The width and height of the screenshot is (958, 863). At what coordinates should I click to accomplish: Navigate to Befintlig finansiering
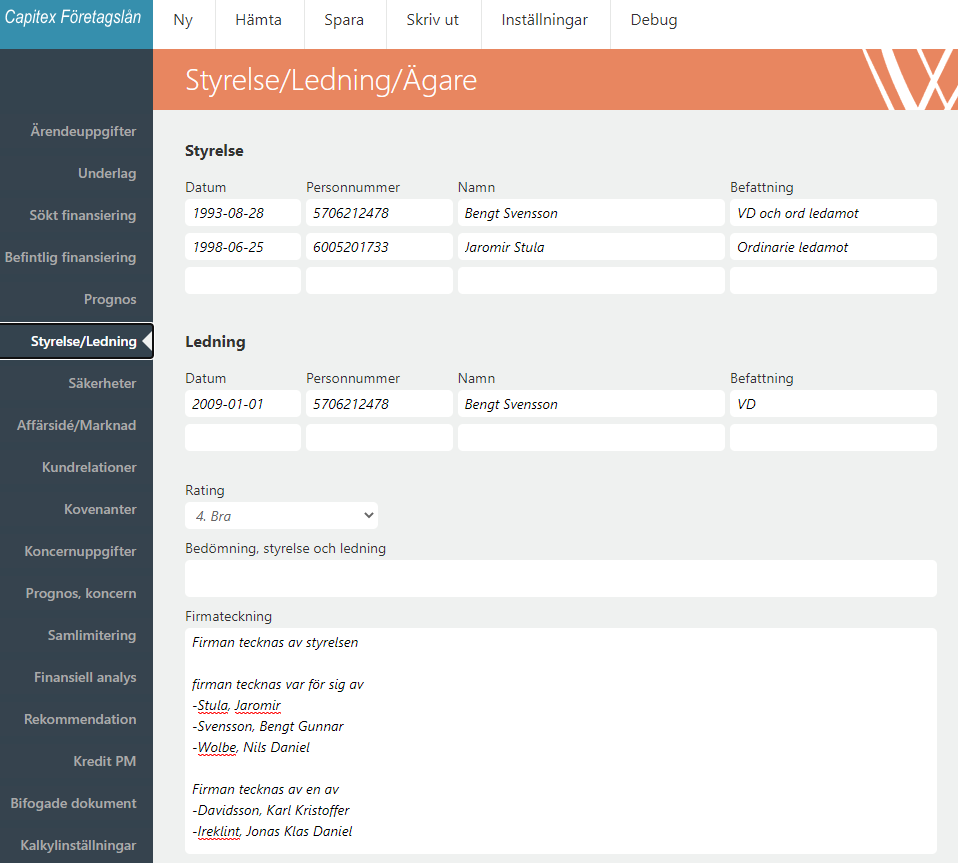[70, 258]
